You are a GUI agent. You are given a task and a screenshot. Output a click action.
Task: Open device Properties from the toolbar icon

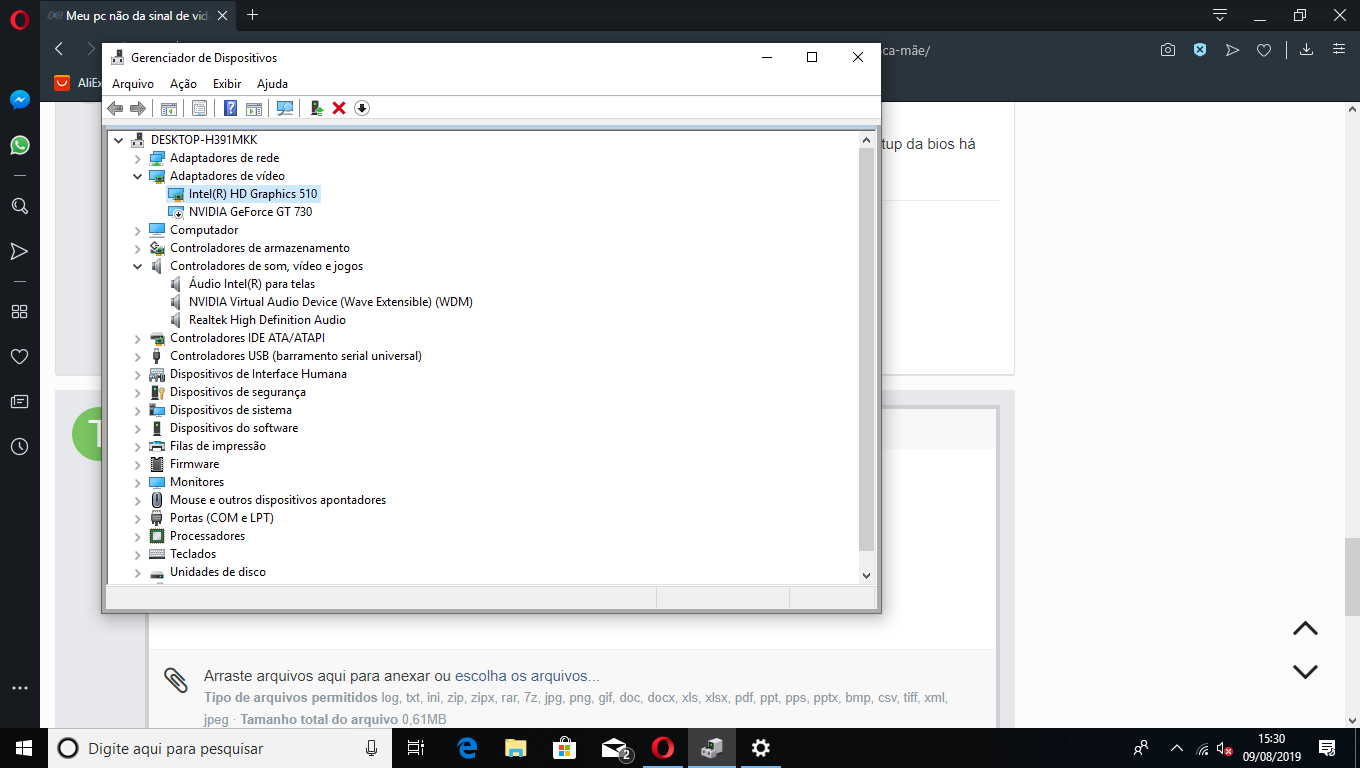tap(199, 108)
